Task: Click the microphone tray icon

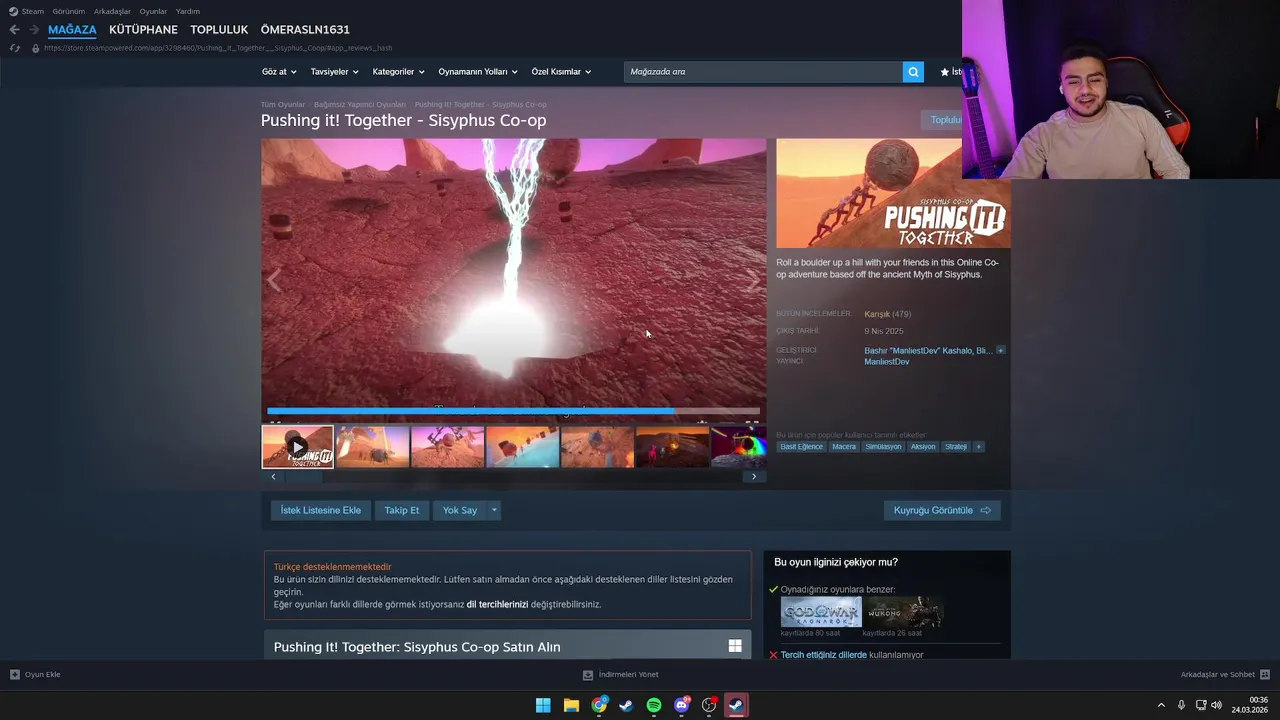Action: (1181, 705)
